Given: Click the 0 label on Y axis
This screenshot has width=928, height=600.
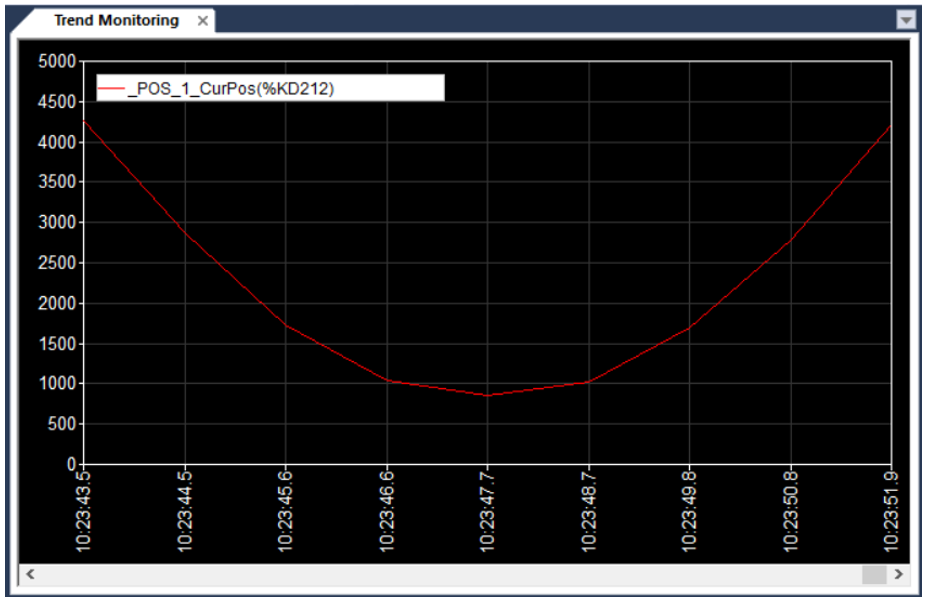Looking at the screenshot, I should [x=72, y=464].
